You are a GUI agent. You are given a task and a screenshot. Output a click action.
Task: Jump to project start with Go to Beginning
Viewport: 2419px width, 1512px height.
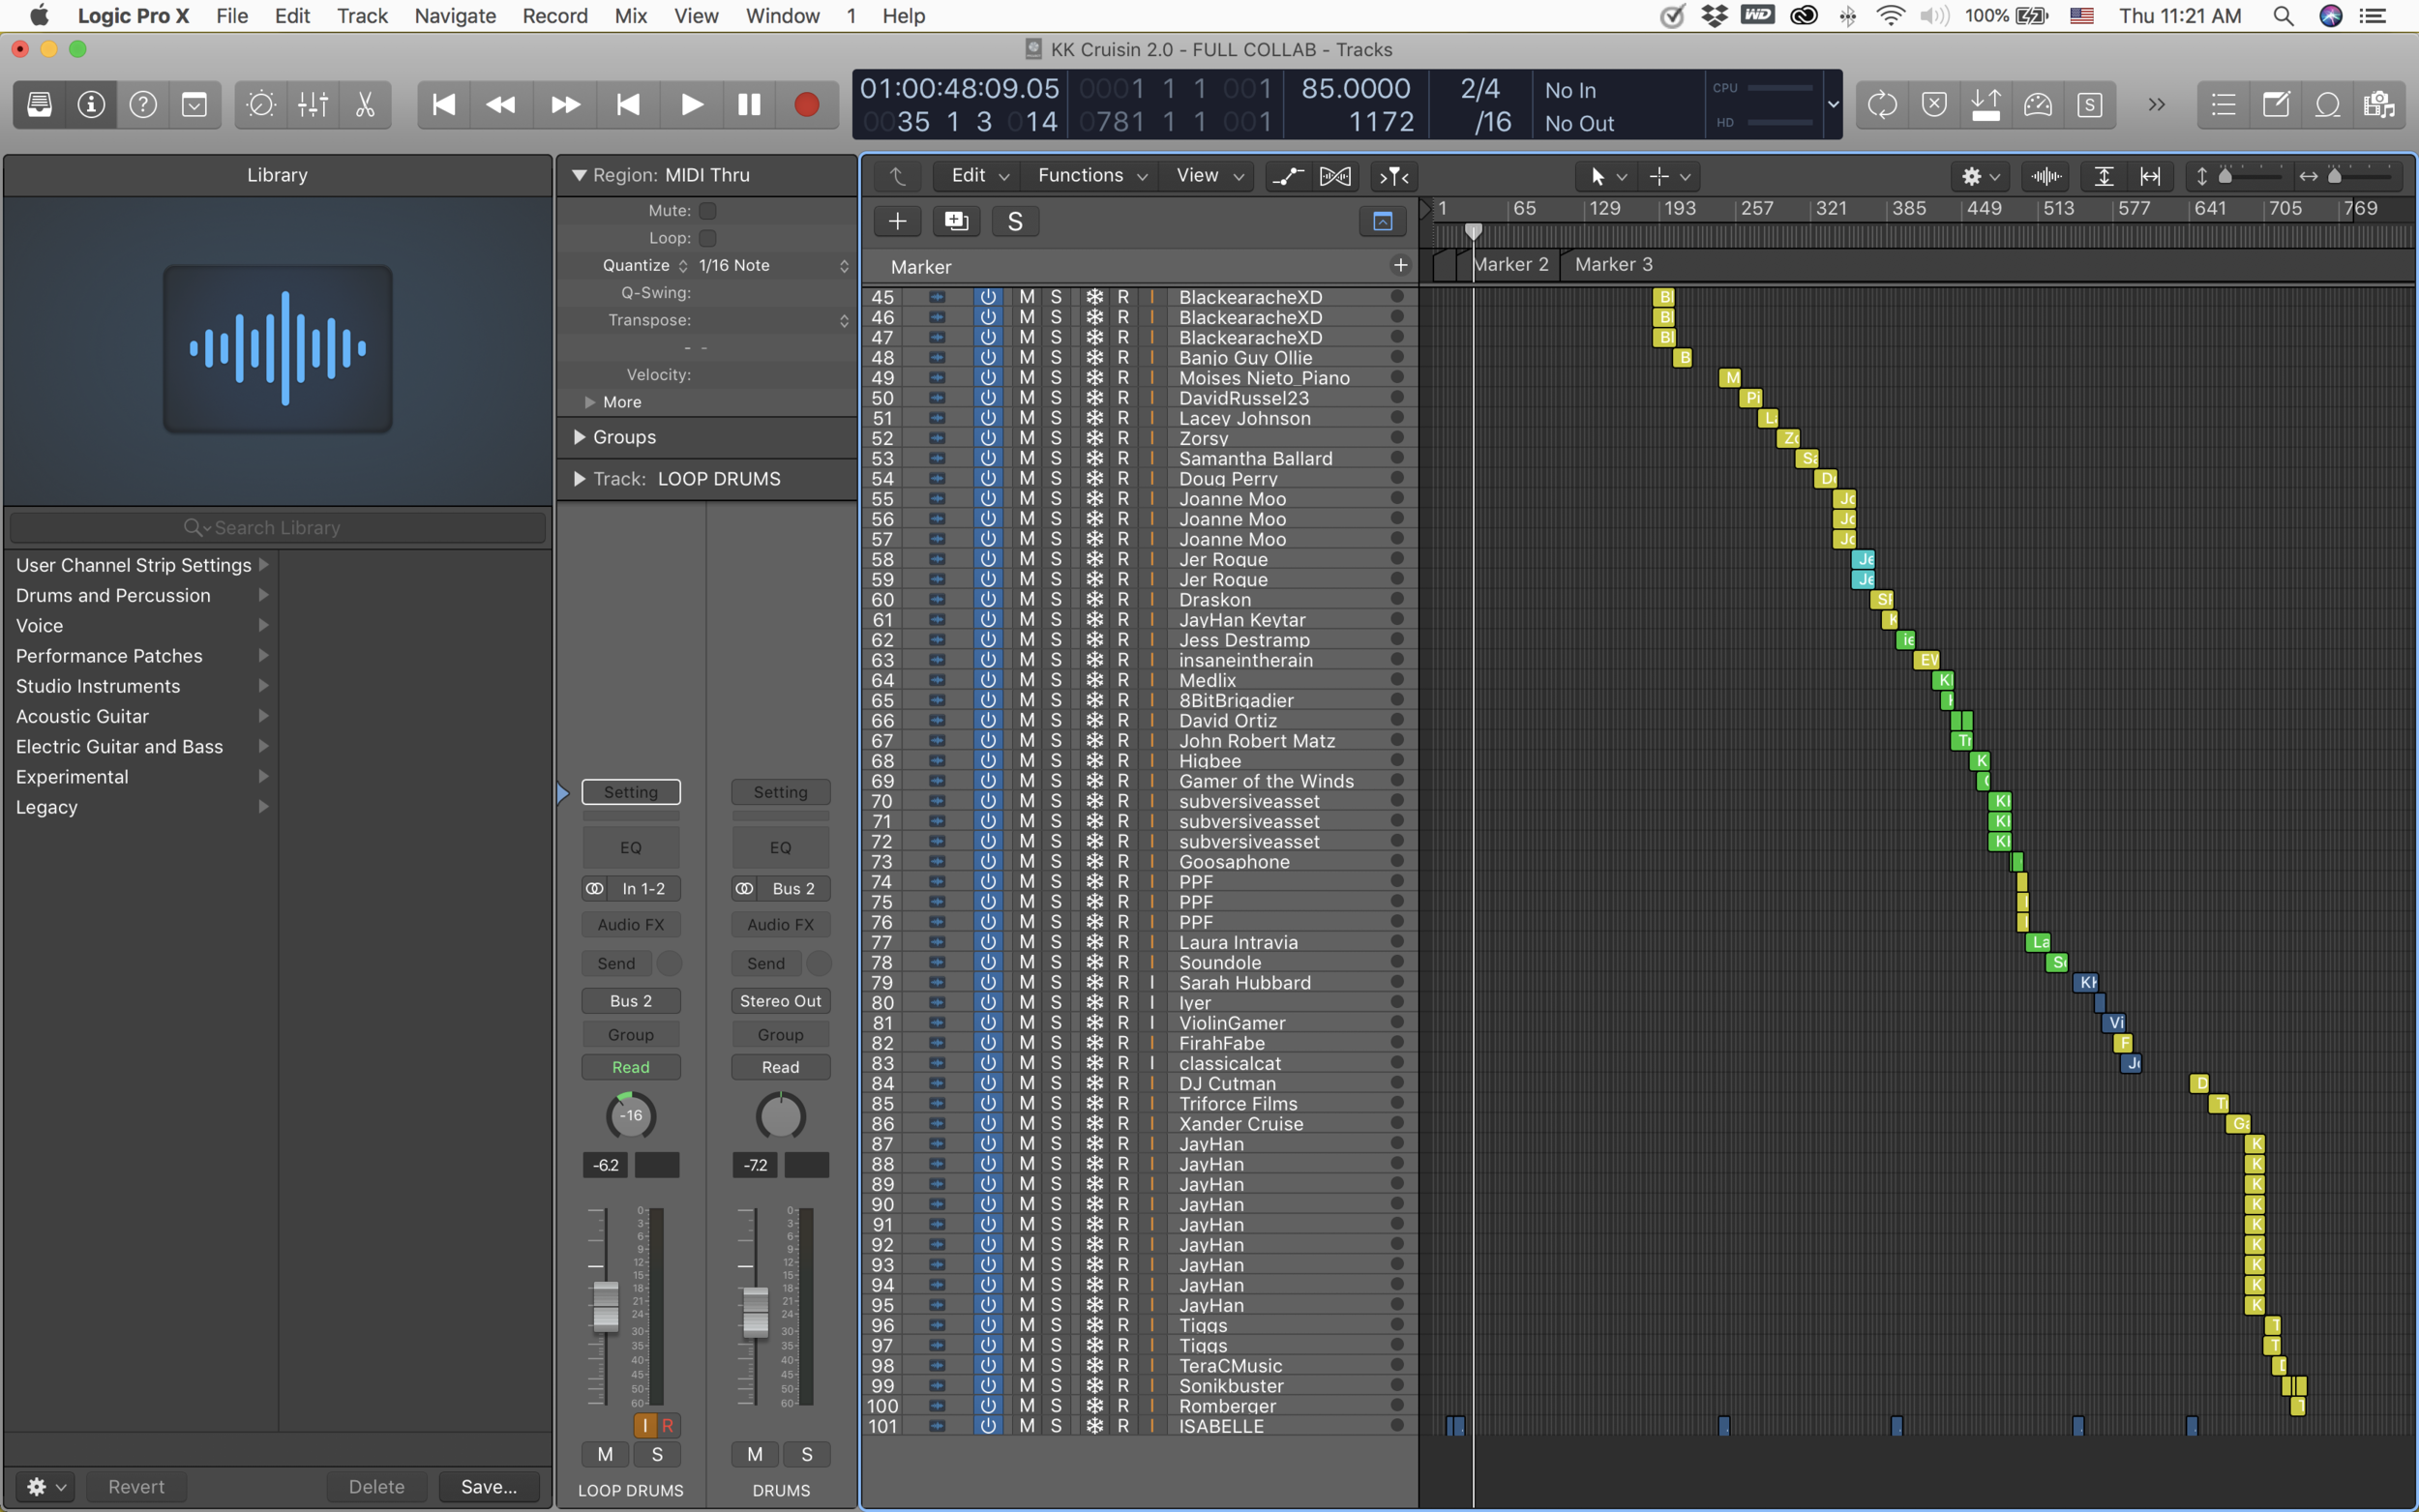(x=443, y=104)
